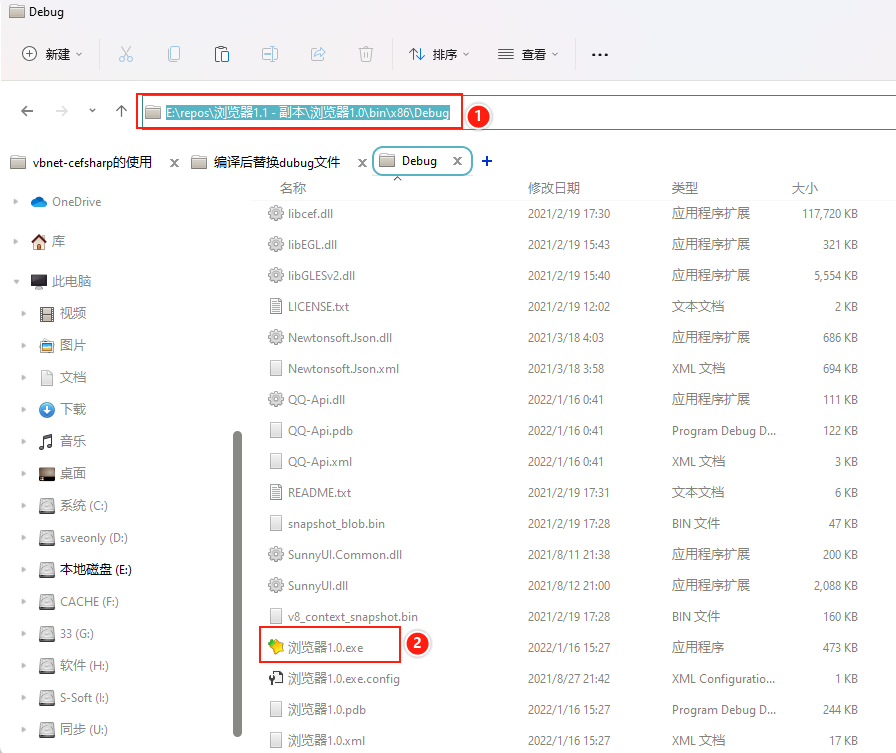Click the Cut scissors icon
Image resolution: width=896 pixels, height=753 pixels.
(126, 54)
